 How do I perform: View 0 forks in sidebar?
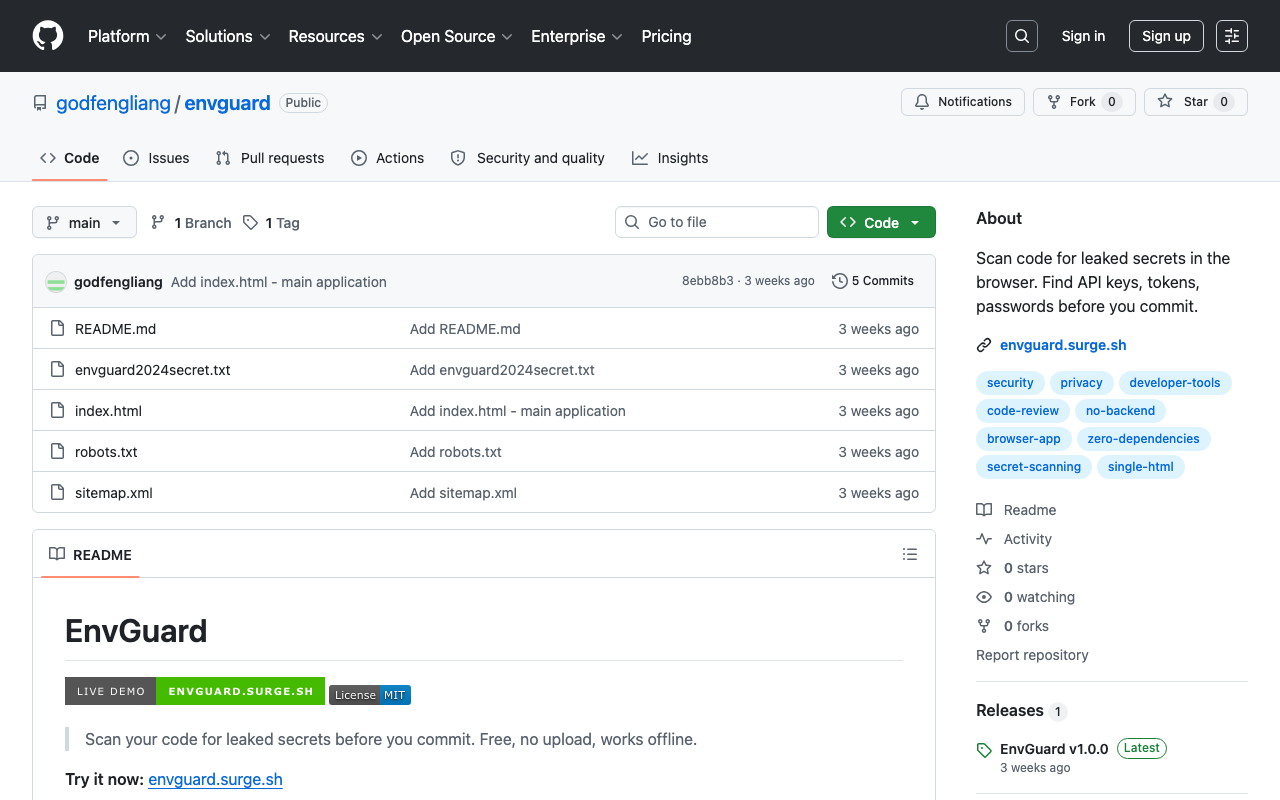(1012, 626)
